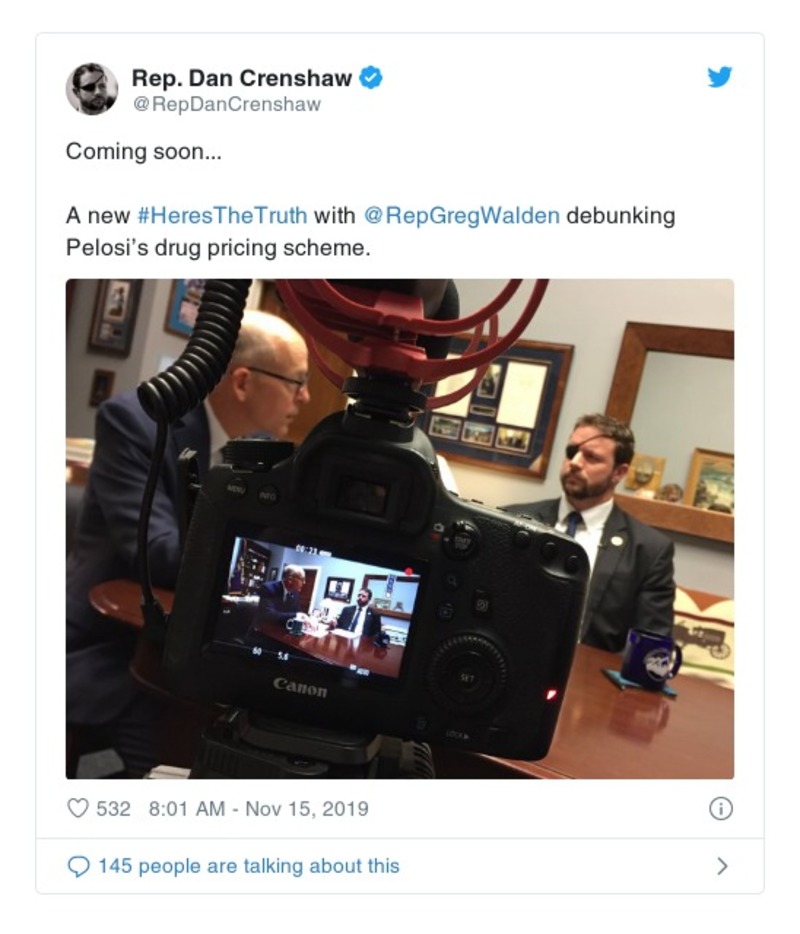Click the Twitter bird logo
Screen dimensions: 800x934
[720, 77]
